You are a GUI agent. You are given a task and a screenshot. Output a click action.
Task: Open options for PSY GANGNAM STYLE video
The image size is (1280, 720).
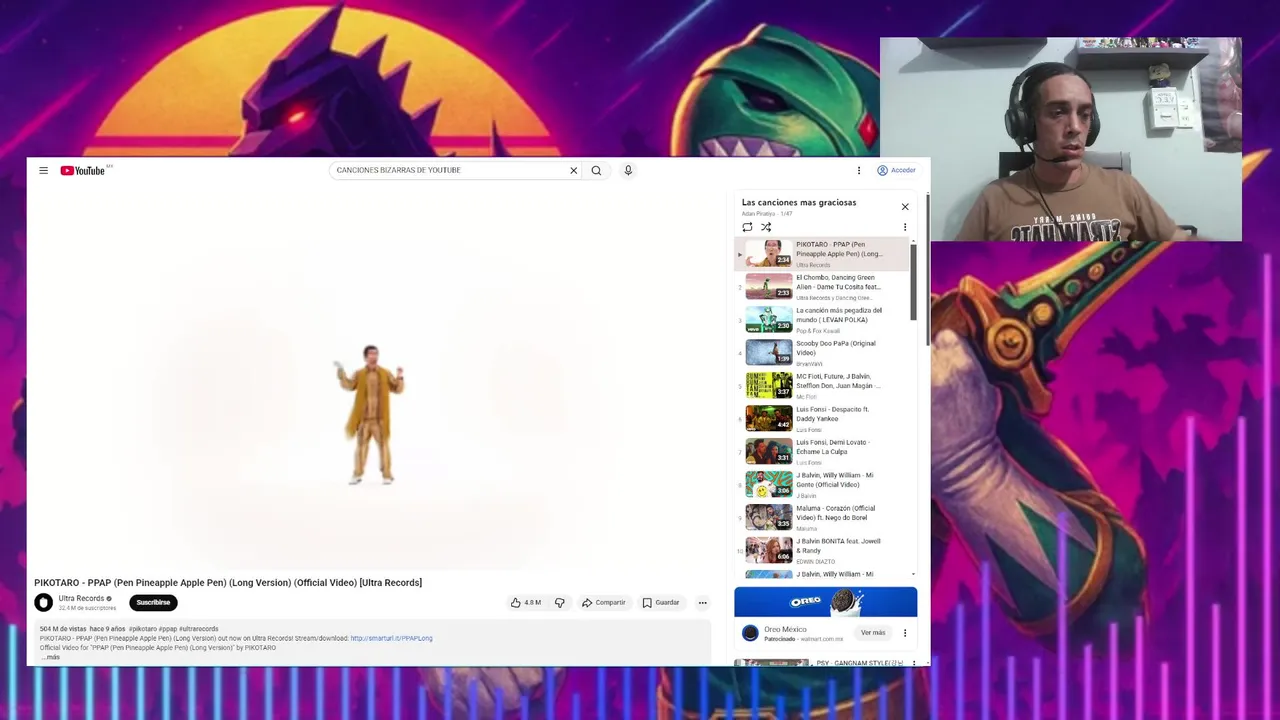point(913,663)
